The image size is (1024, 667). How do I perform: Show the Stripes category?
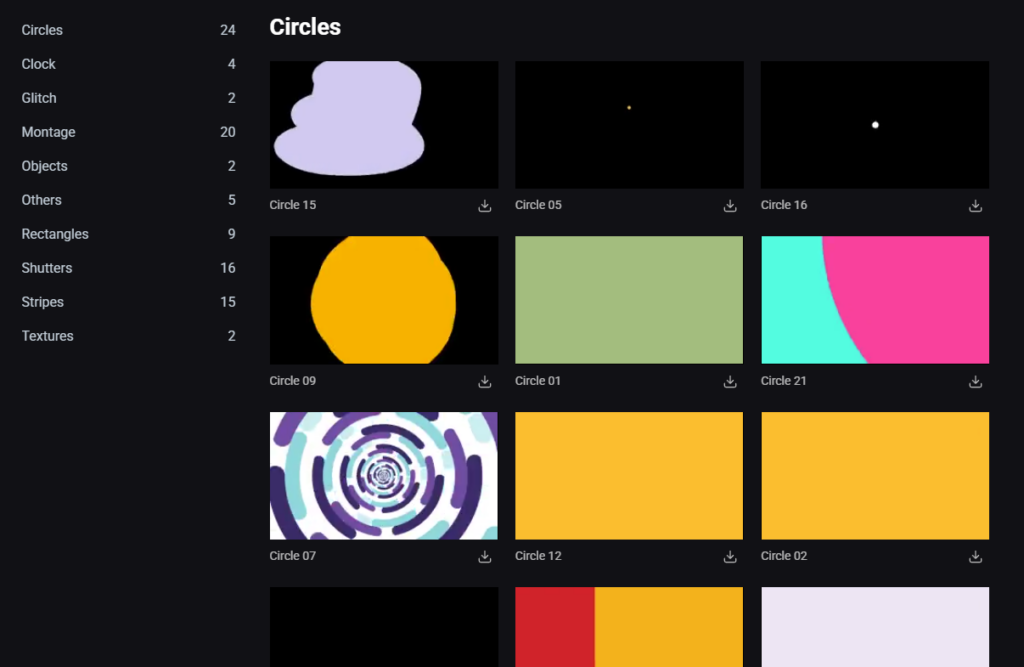pyautogui.click(x=43, y=302)
